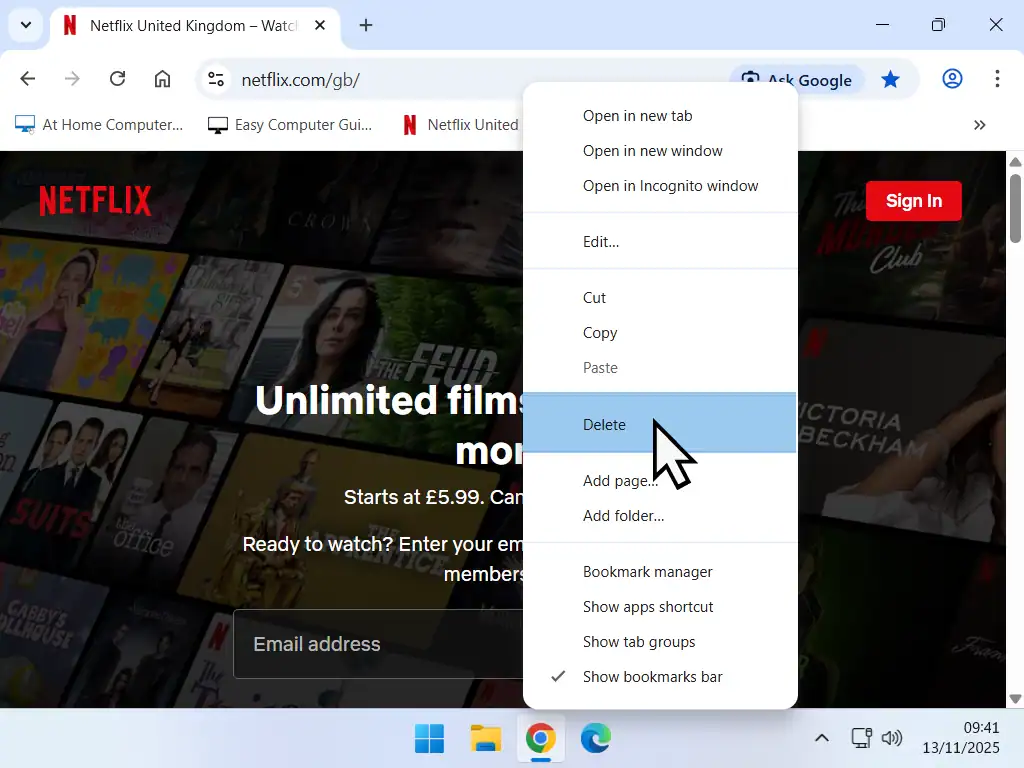Screen dimensions: 1024x768
Task: Click the home icon in the toolbar
Action: click(162, 78)
